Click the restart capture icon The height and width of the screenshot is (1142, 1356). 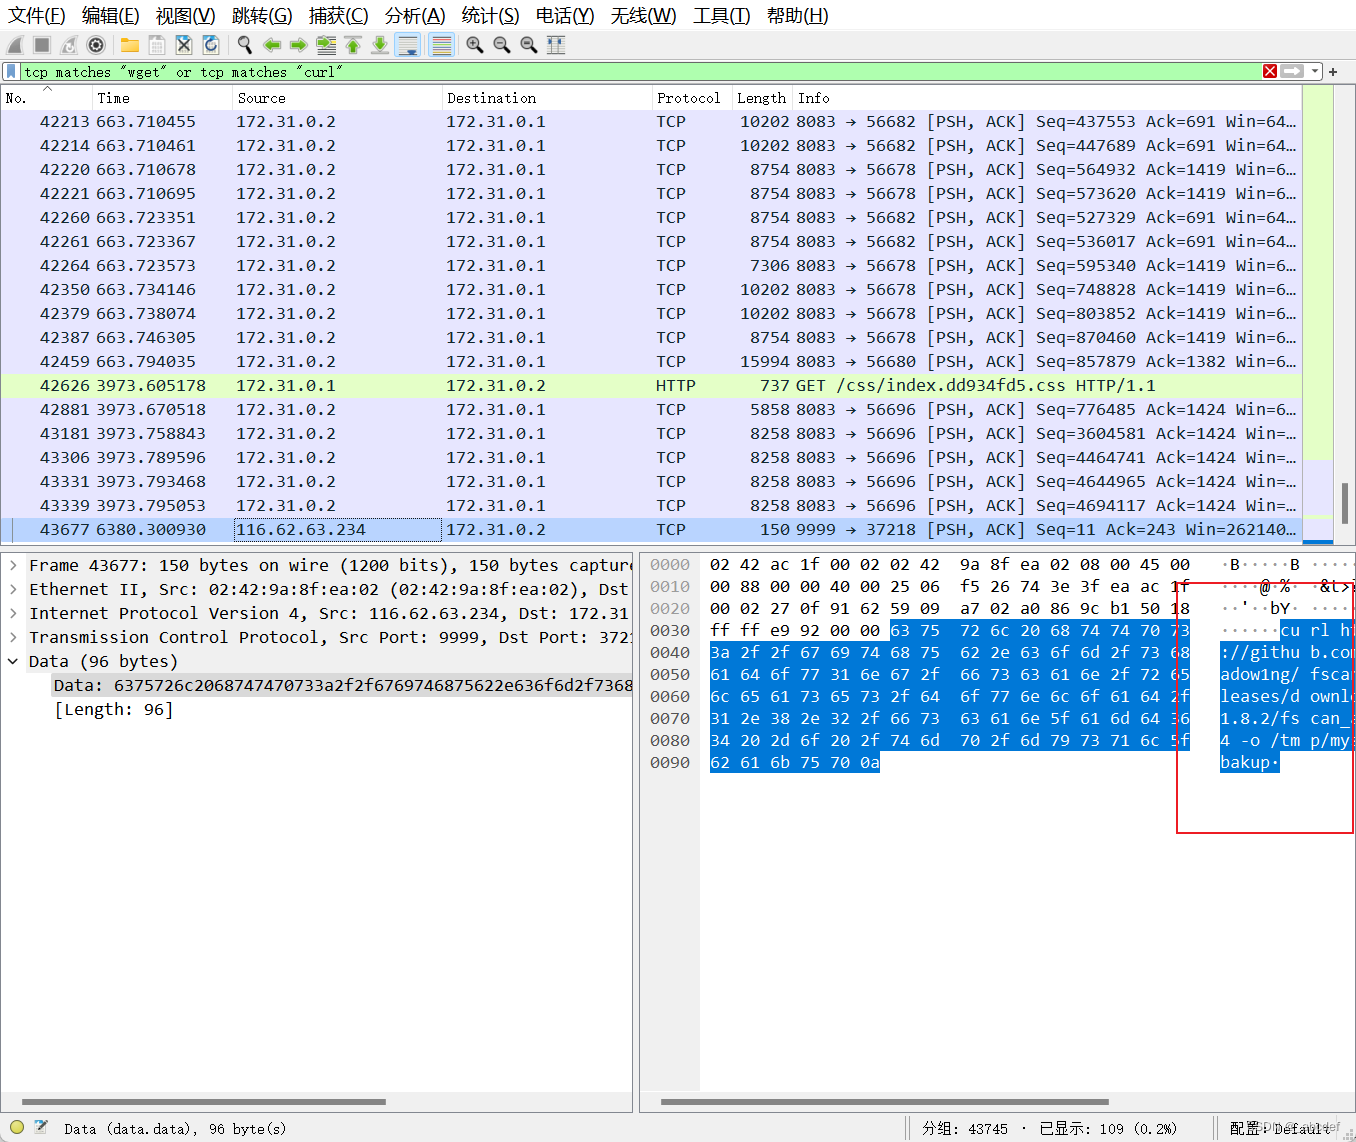(69, 45)
